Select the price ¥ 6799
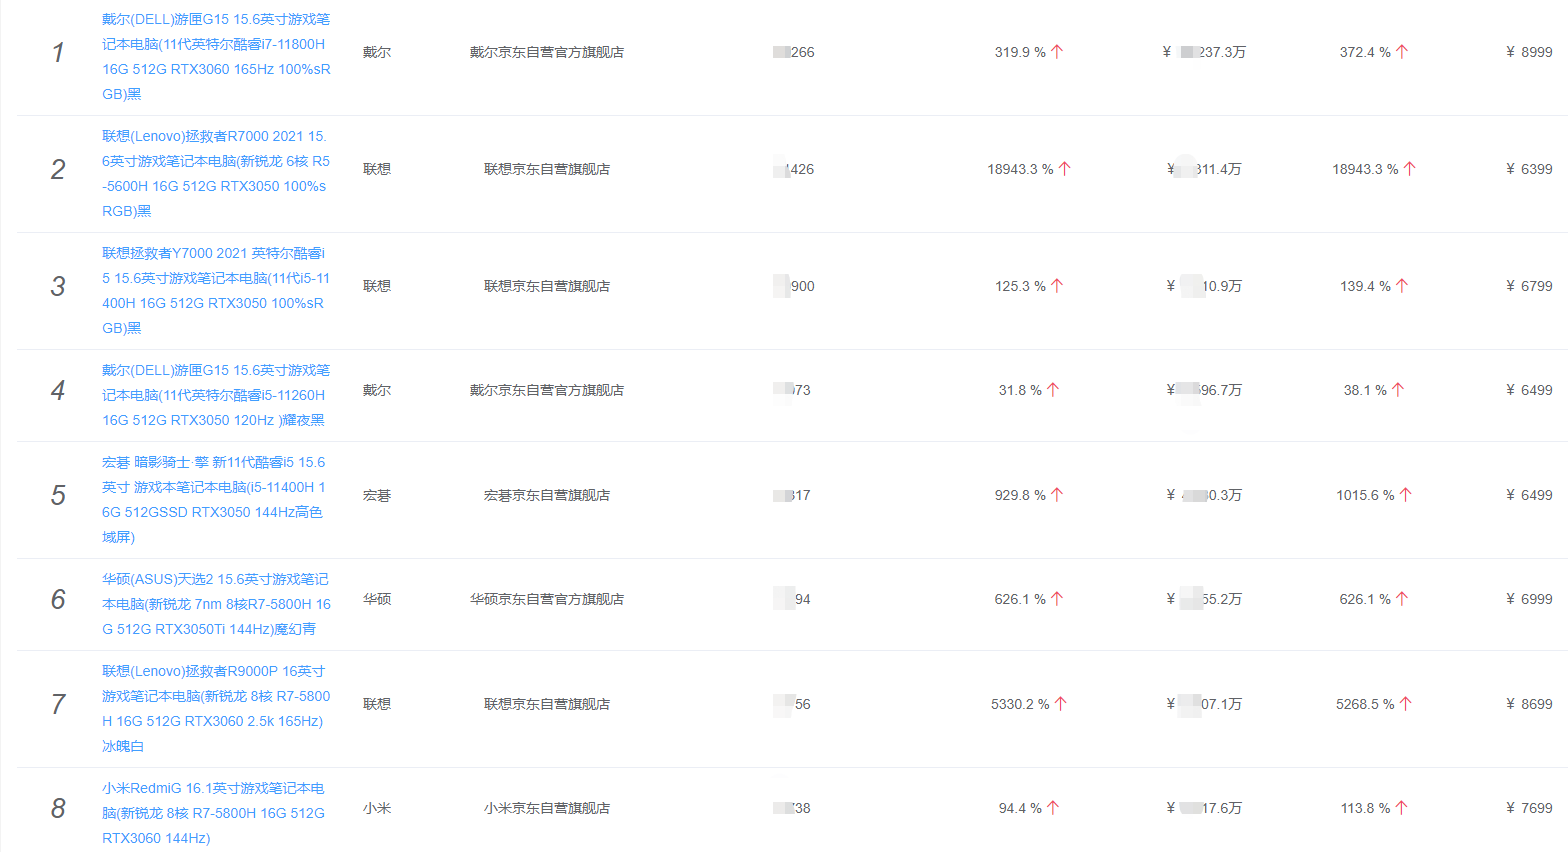 pos(1529,286)
